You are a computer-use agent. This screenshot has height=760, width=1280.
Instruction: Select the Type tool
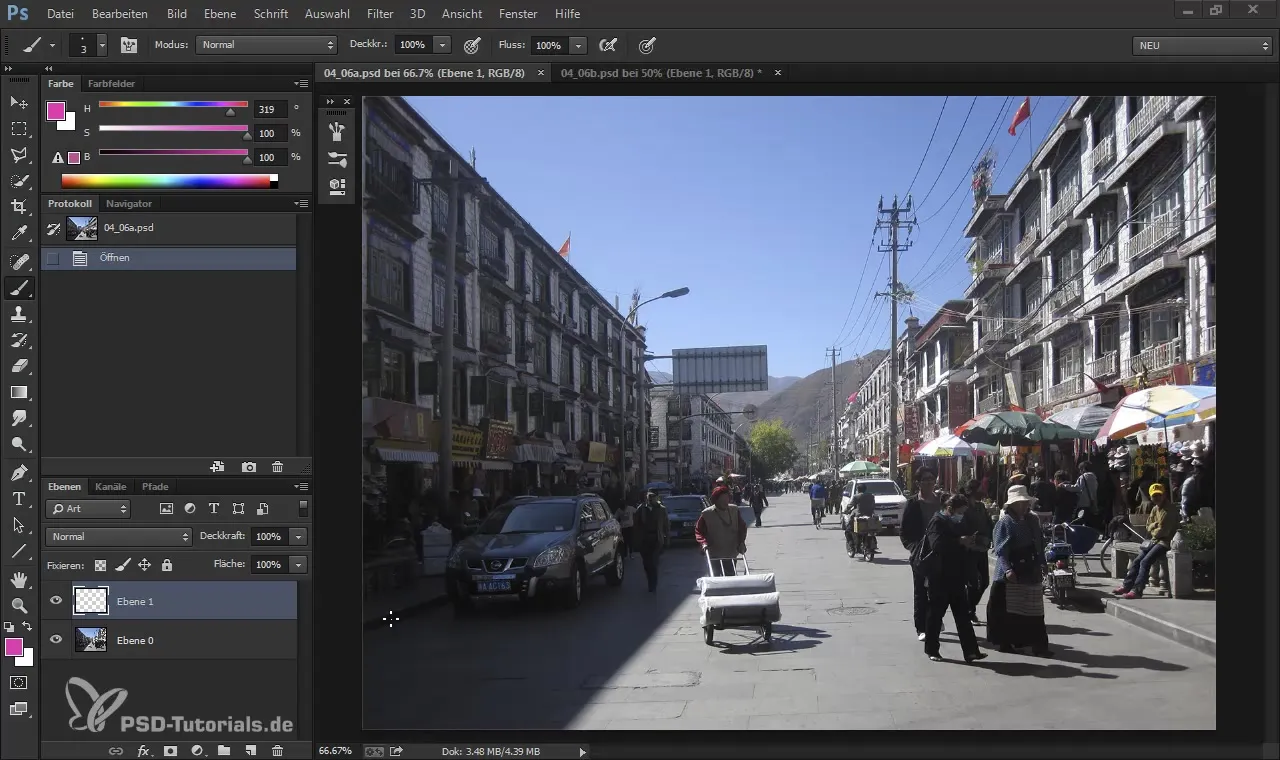point(19,498)
